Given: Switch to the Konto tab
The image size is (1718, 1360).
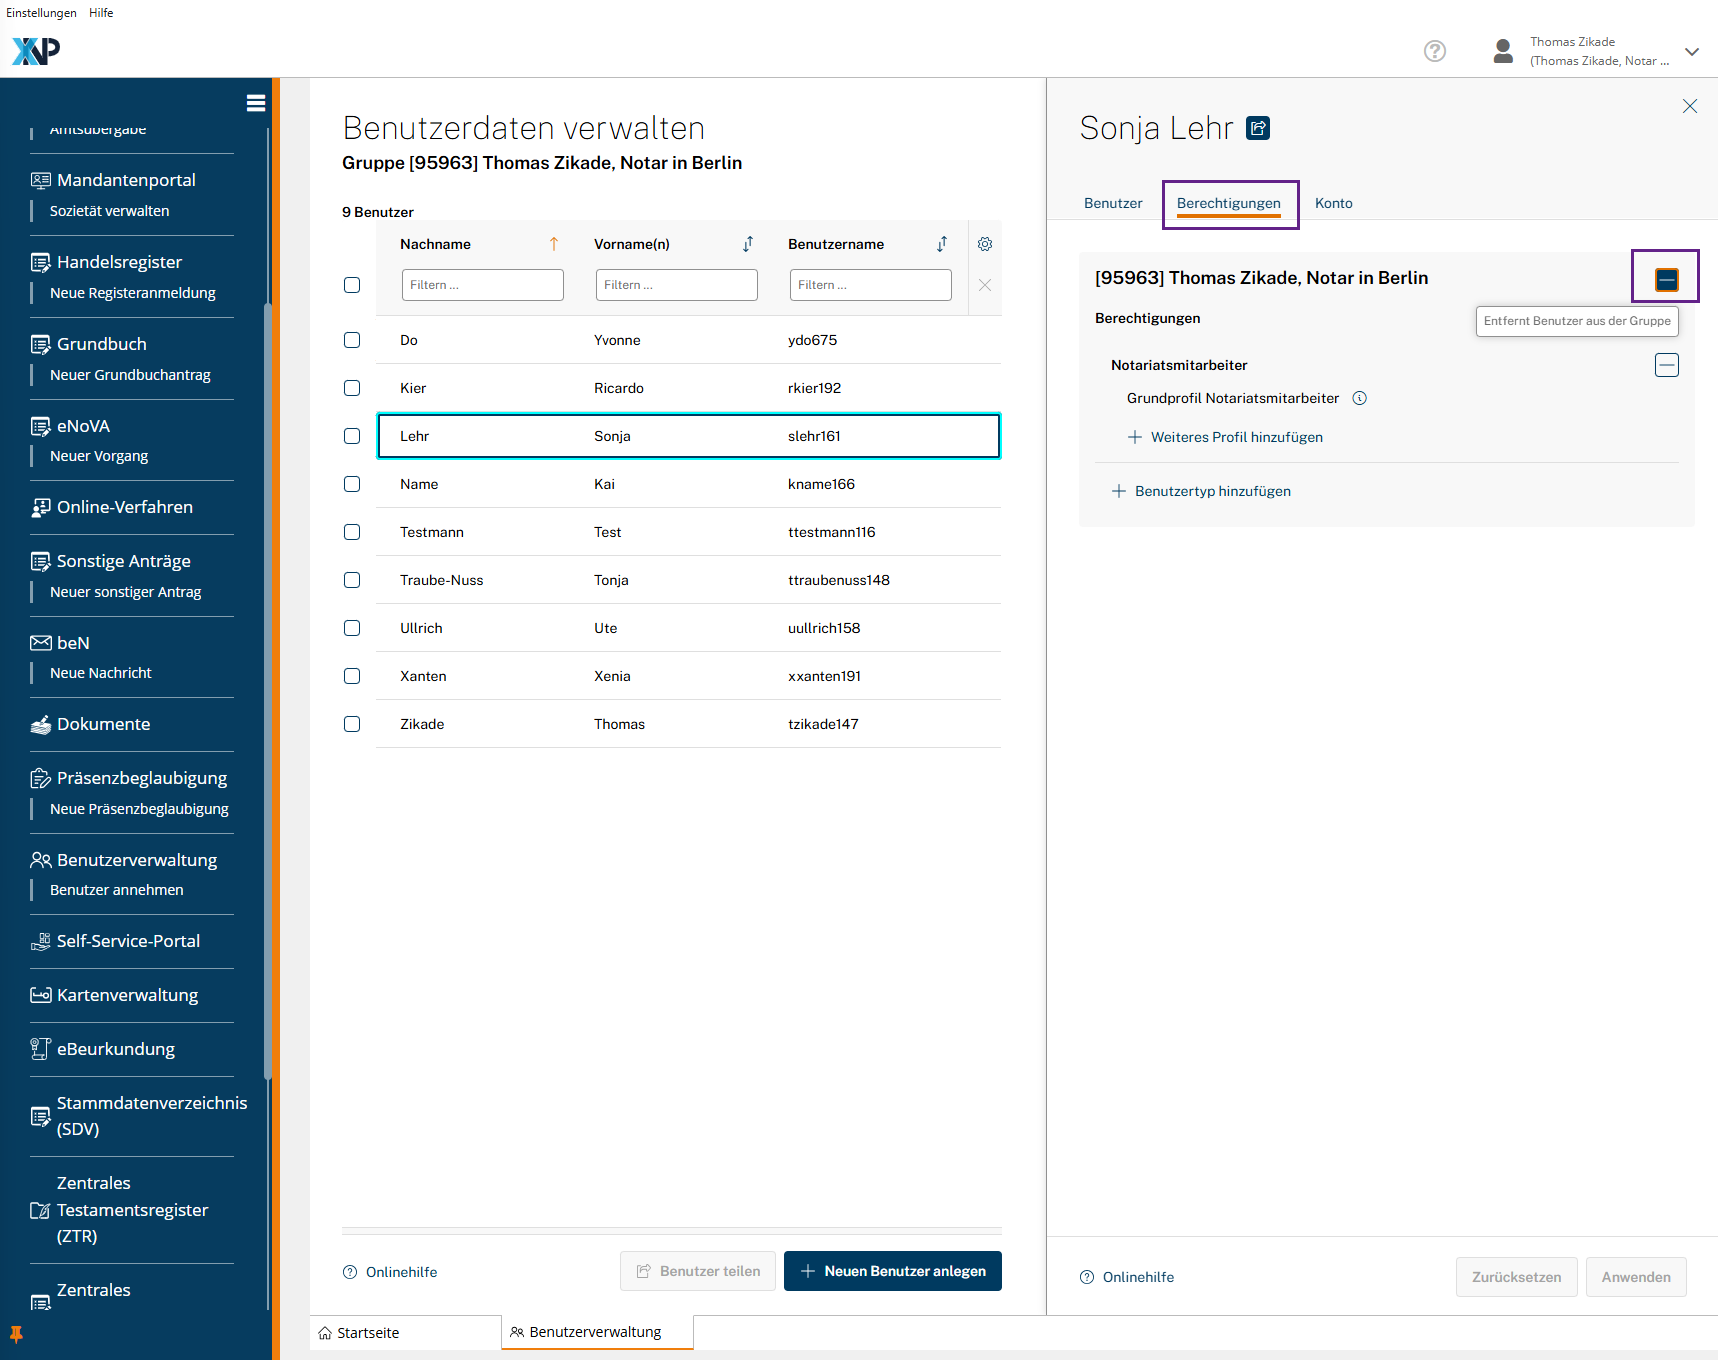Looking at the screenshot, I should [x=1333, y=203].
